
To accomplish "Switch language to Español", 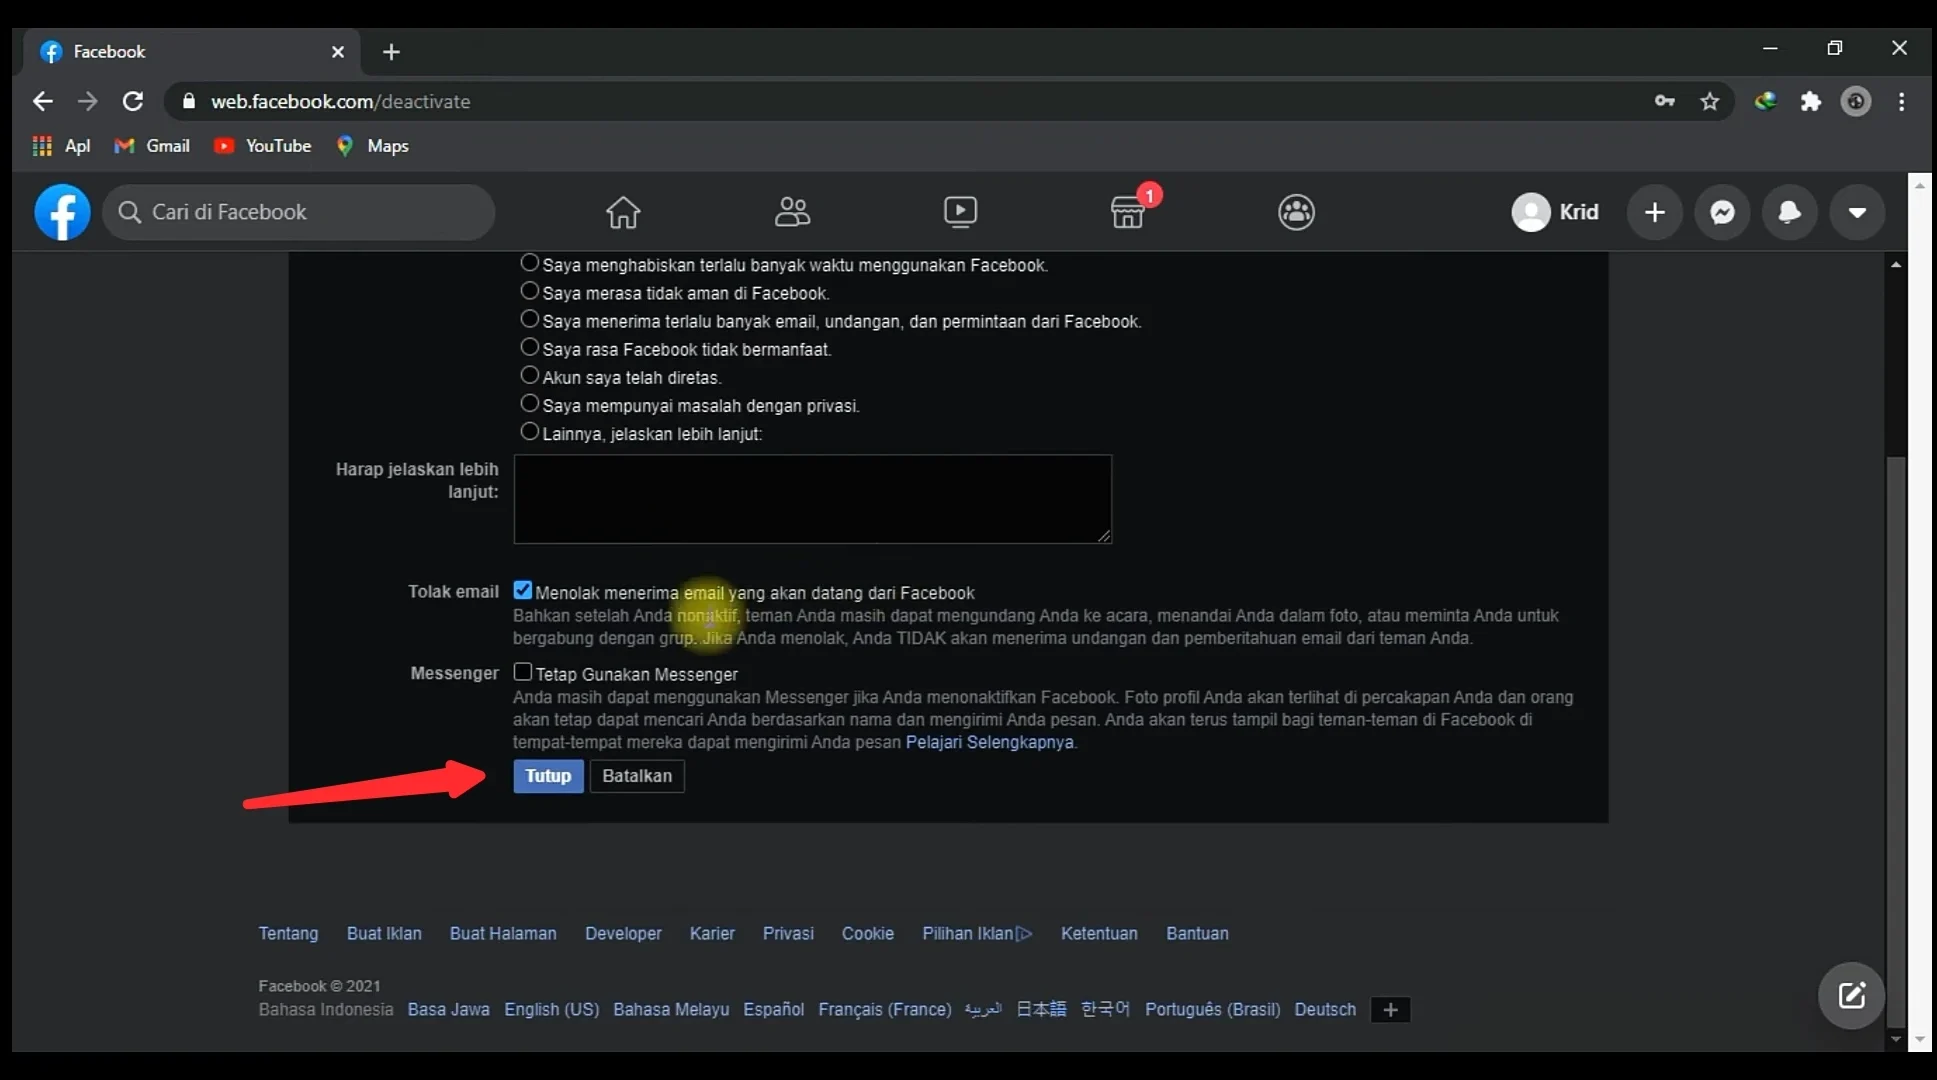I will [773, 1009].
